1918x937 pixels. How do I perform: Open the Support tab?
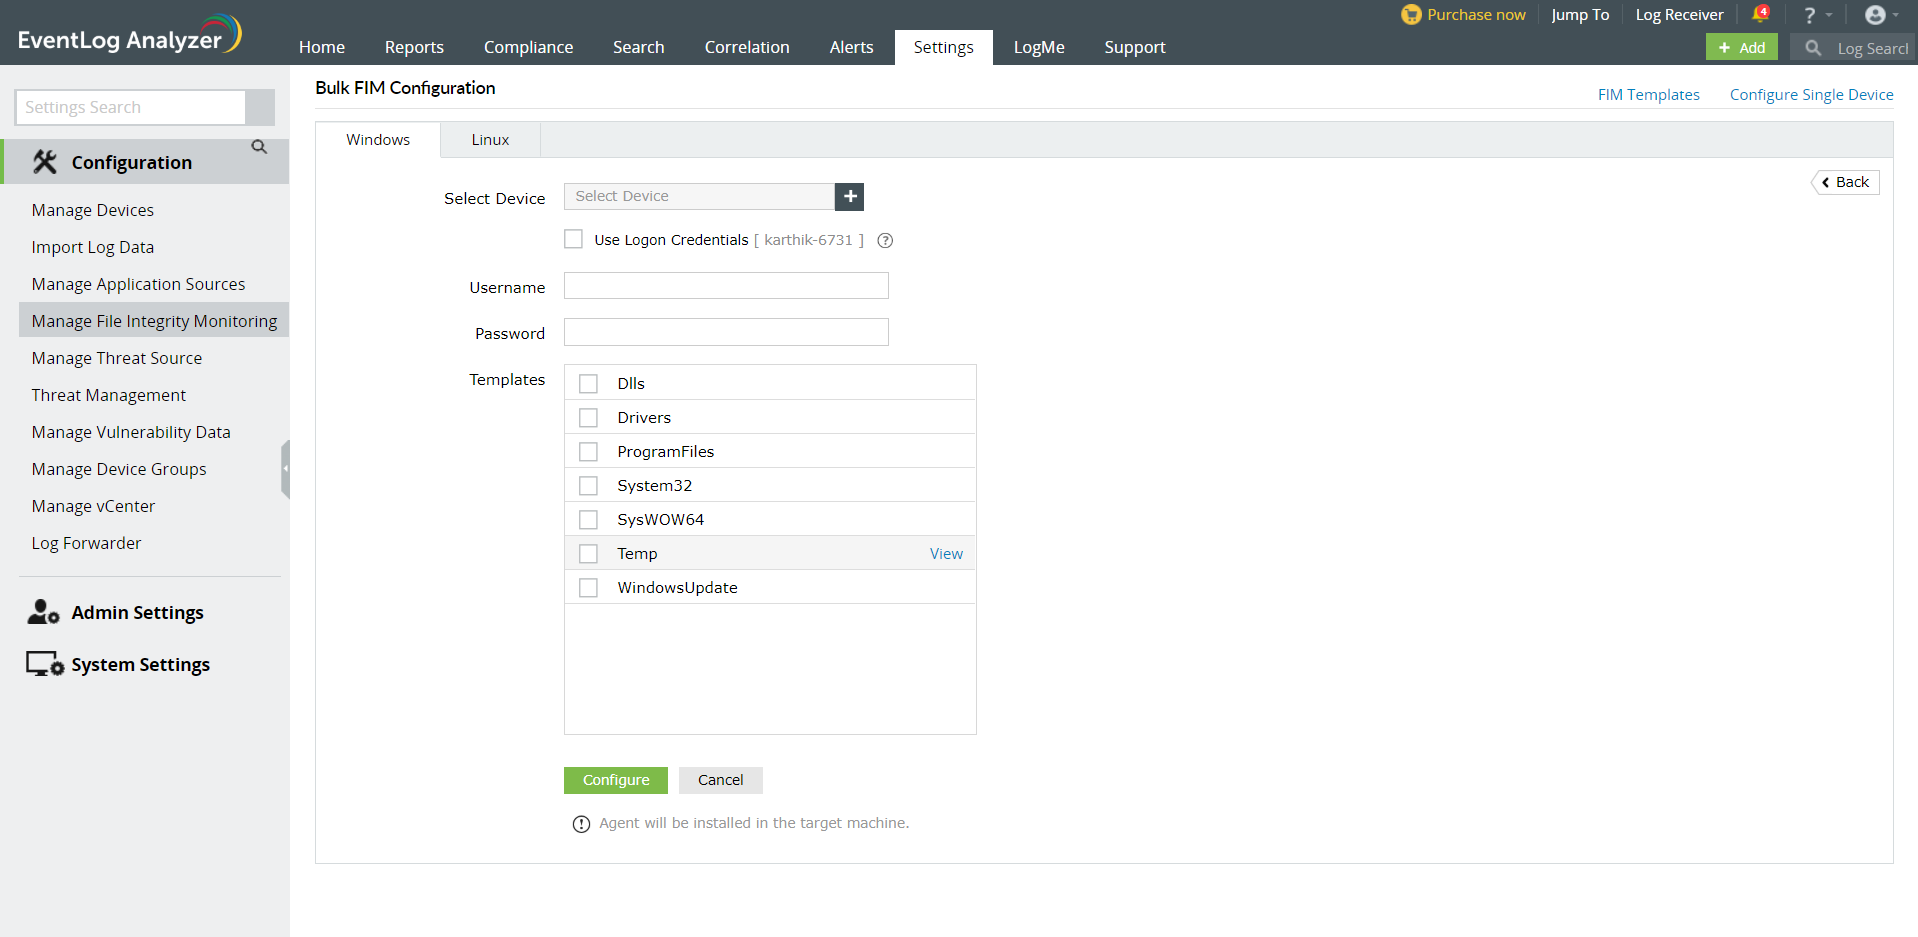[x=1135, y=47]
